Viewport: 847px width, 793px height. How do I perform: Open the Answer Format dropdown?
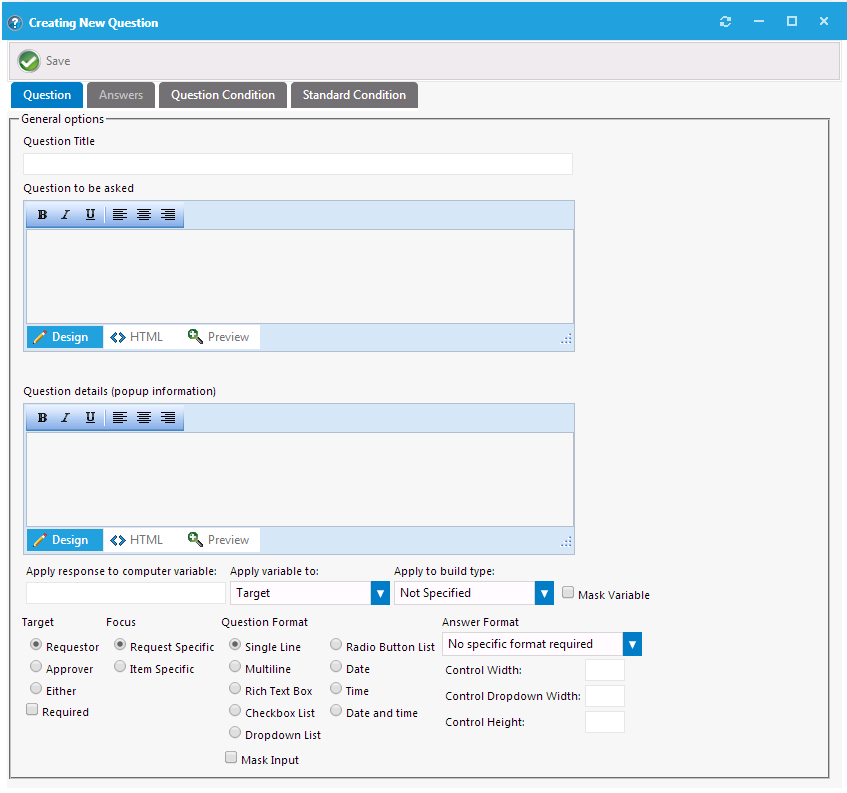pyautogui.click(x=632, y=644)
